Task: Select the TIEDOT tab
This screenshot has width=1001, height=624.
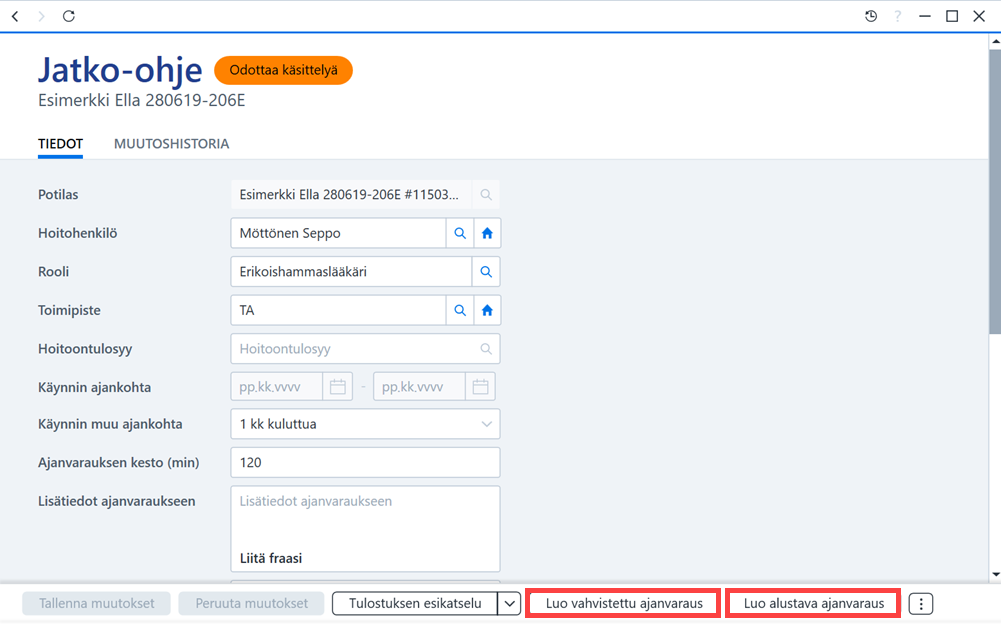Action: (x=61, y=144)
